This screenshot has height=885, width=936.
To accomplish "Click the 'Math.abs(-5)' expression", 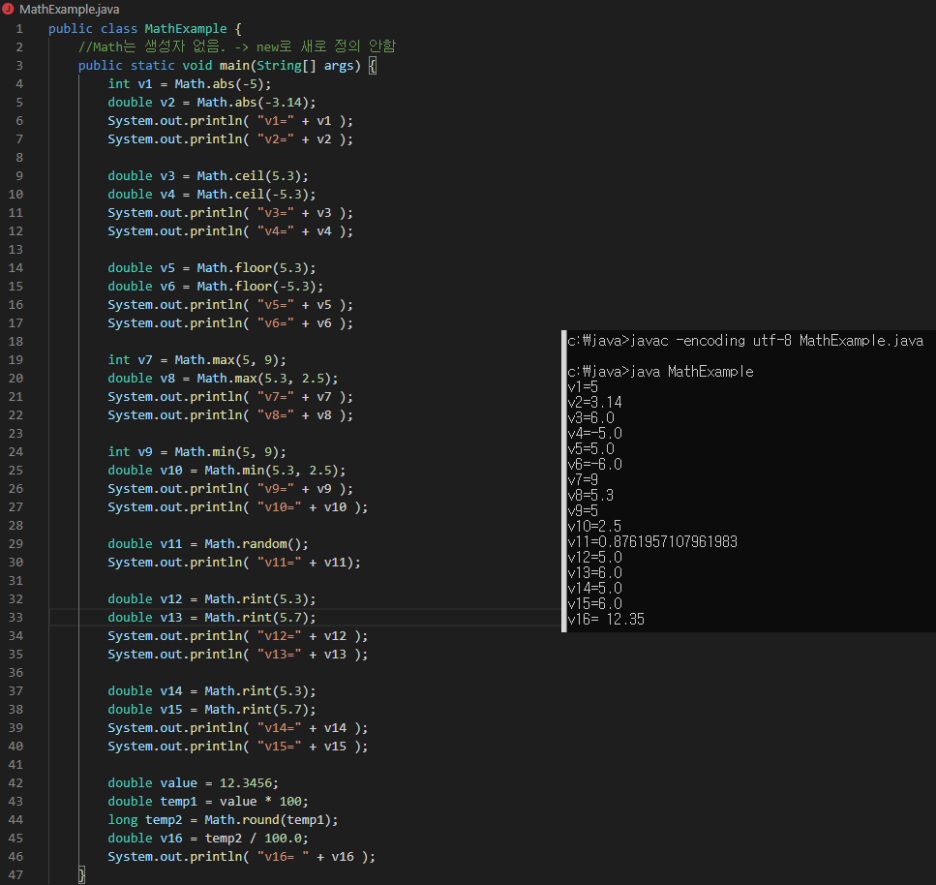I will 219,83.
